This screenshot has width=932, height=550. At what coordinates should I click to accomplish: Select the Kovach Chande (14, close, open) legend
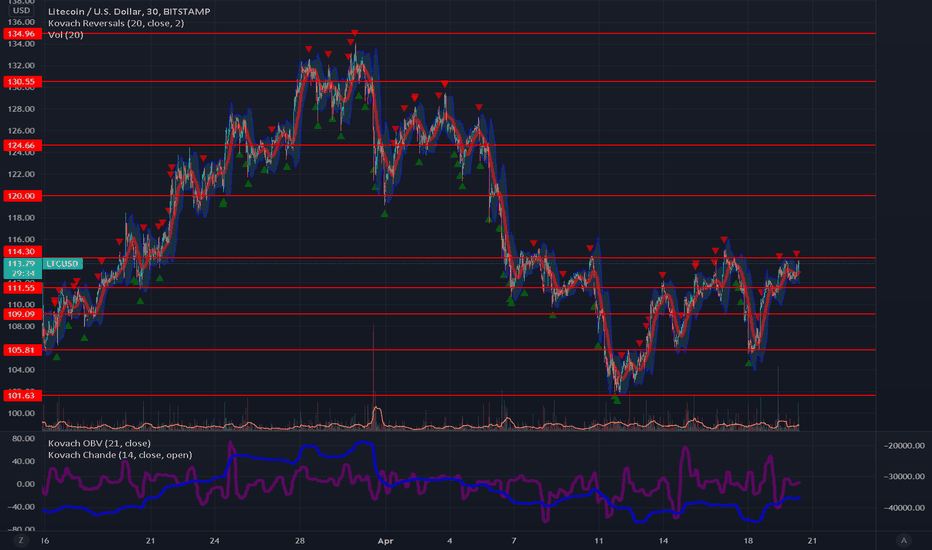[120, 455]
